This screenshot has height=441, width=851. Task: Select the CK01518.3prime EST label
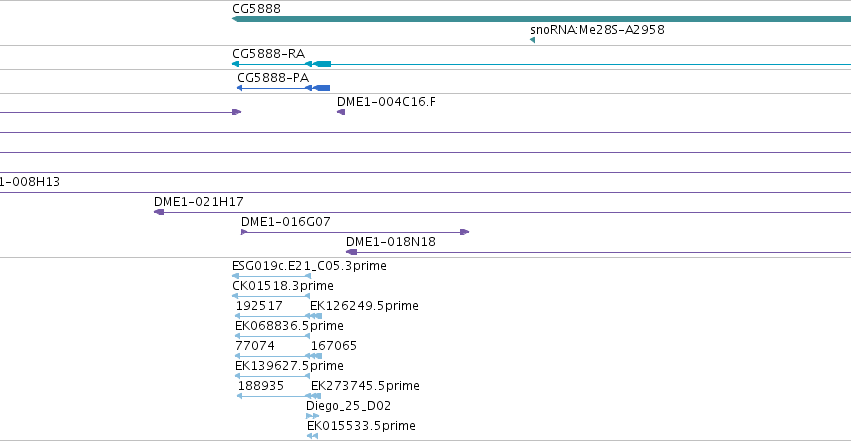point(283,286)
